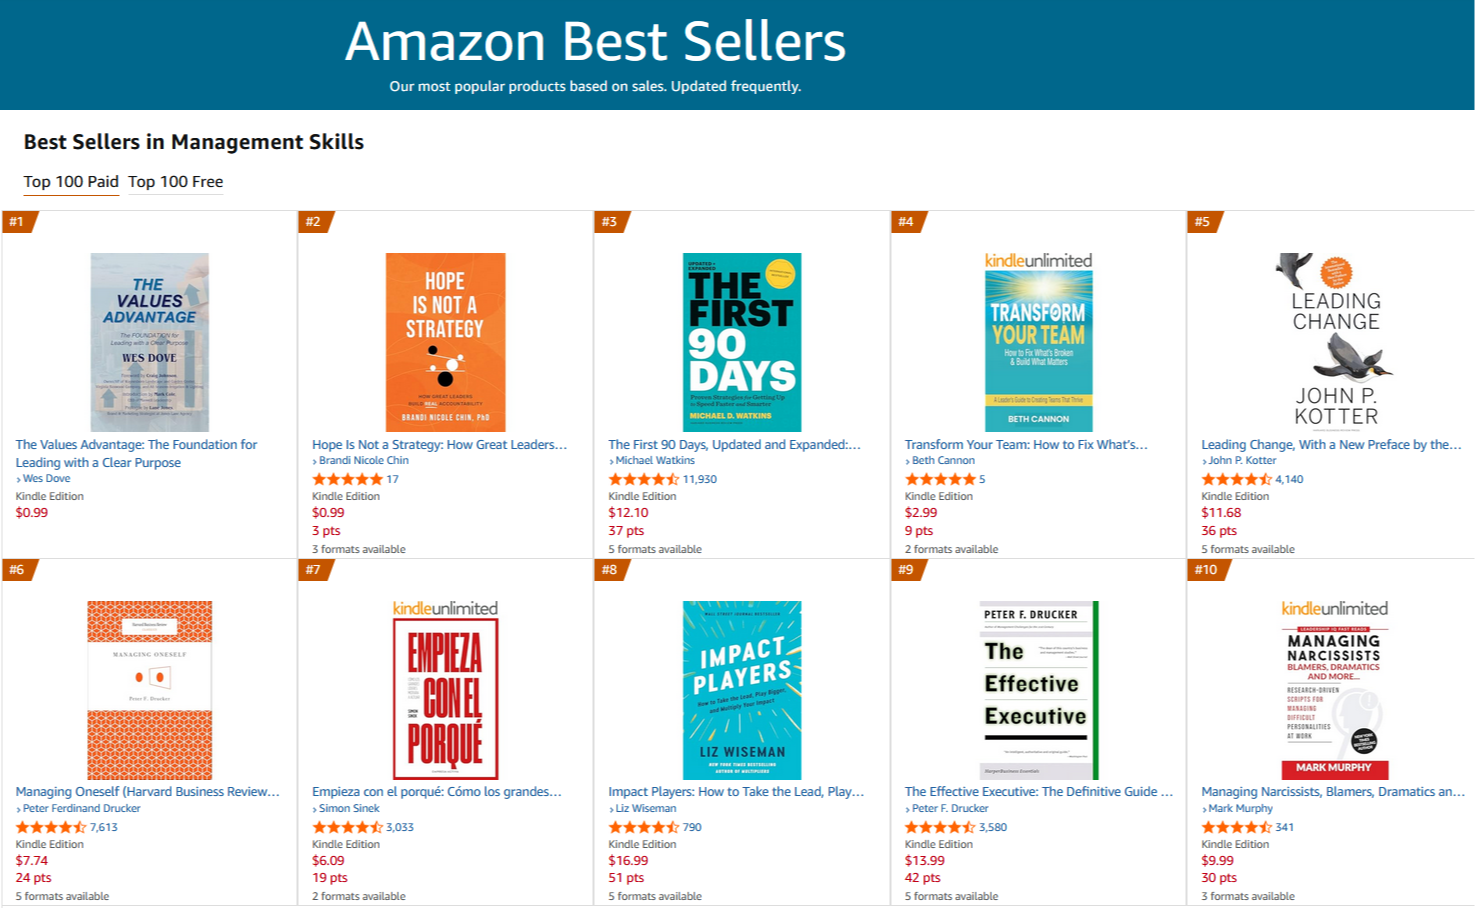This screenshot has width=1475, height=908.
Task: Click The Effective Executive title link
Action: (x=1038, y=792)
